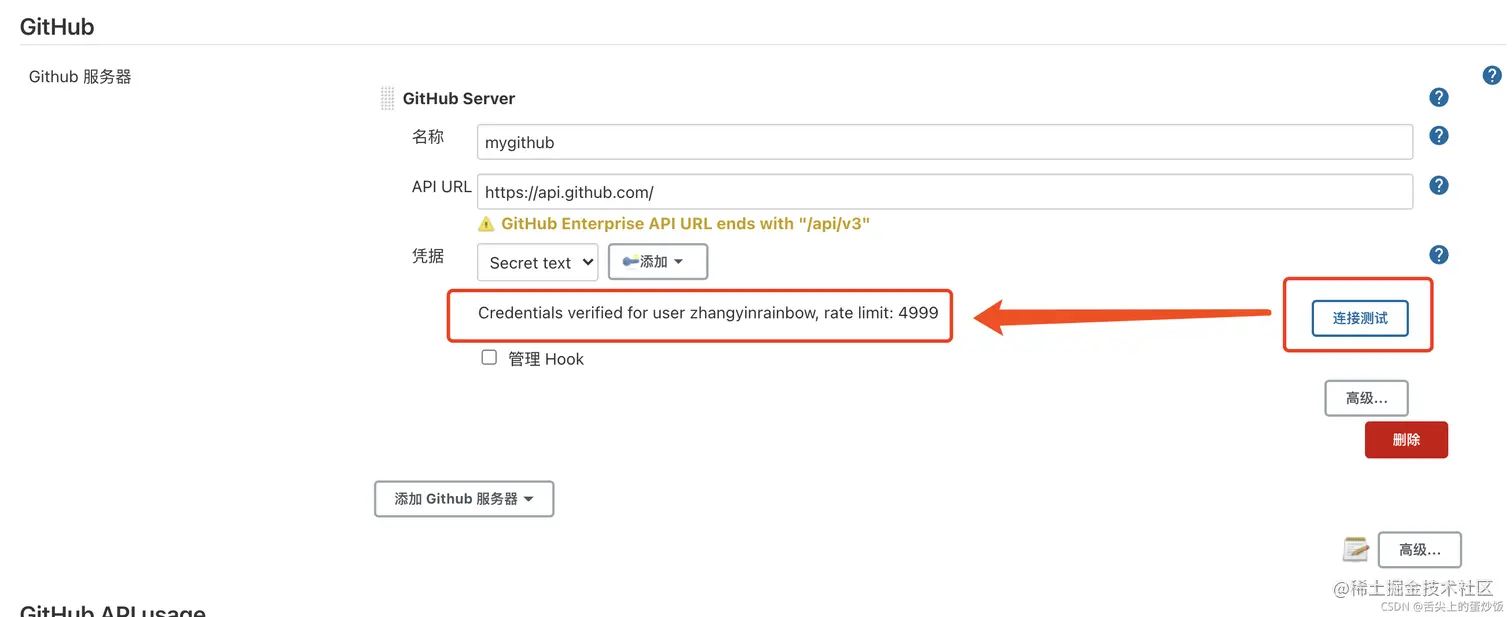Click the 连接测试 test connection button

pos(1360,318)
